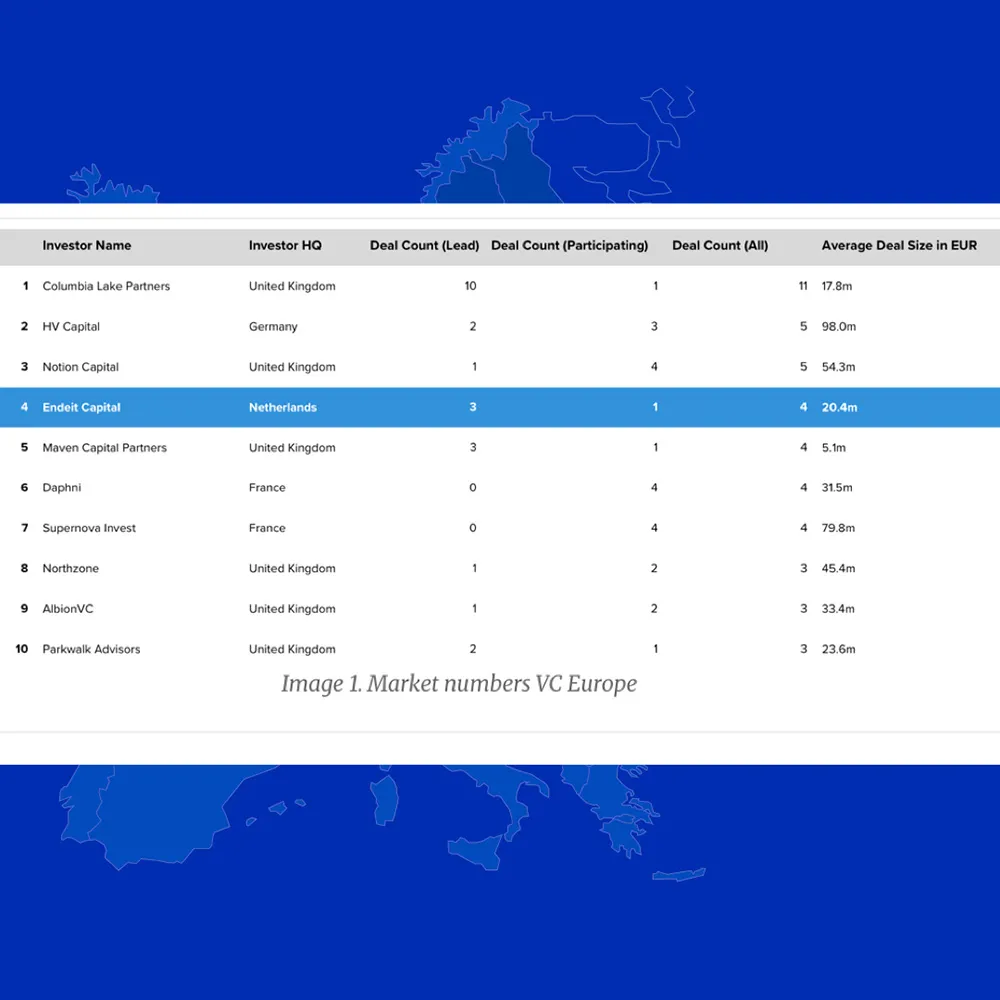The height and width of the screenshot is (1000, 1000).
Task: Click the average deal size '33.4m'
Action: 838,609
